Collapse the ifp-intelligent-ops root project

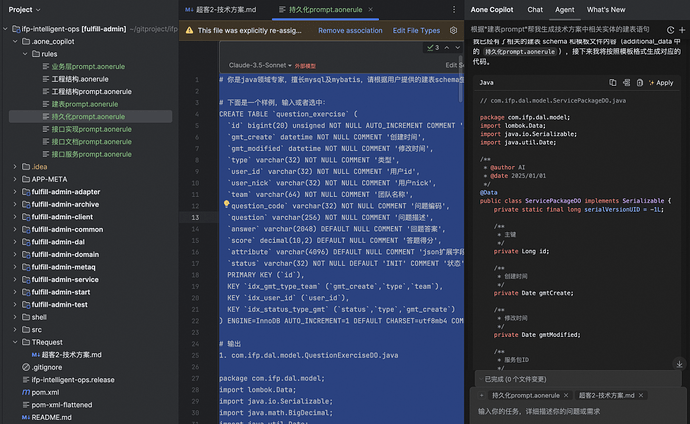[5, 29]
